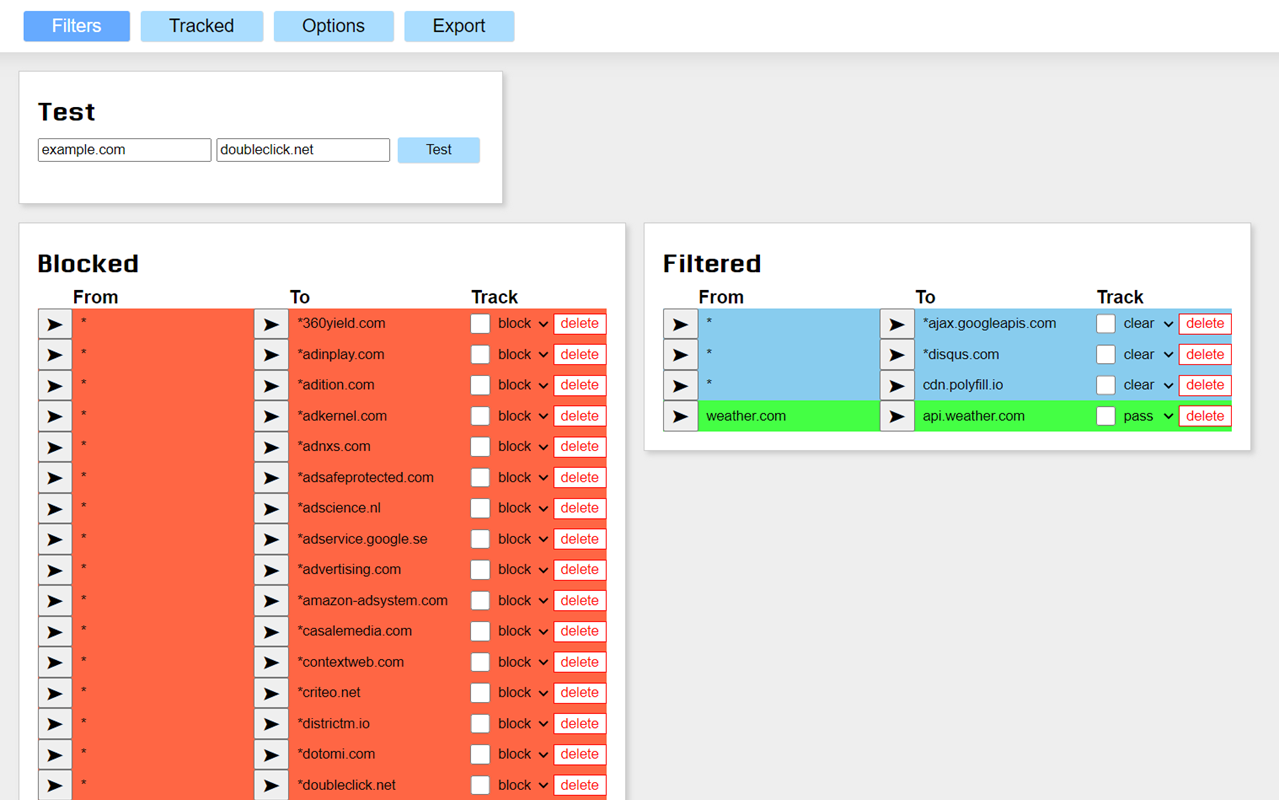
Task: Open the Tracked tab
Action: point(202,26)
